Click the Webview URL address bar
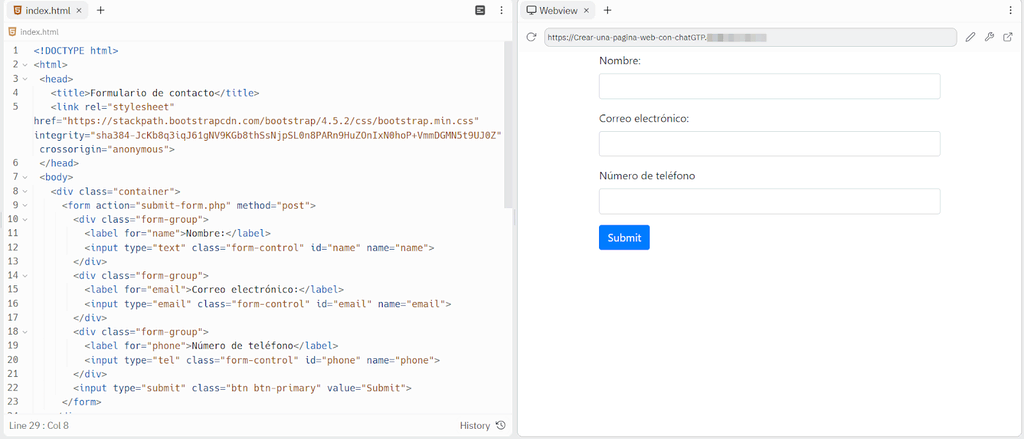 pyautogui.click(x=750, y=38)
